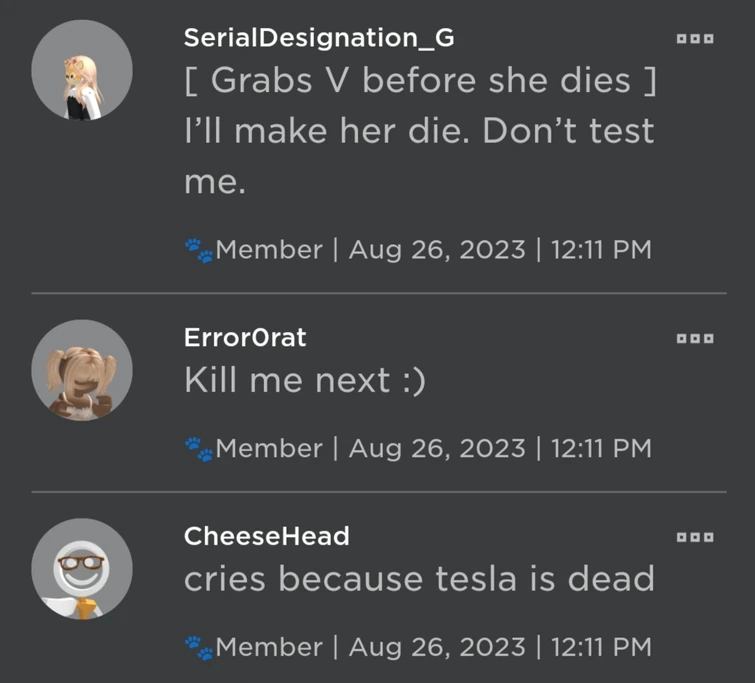
Task: Click the 12:11 PM timestamp on SerialDesignation_G's post
Action: [601, 249]
